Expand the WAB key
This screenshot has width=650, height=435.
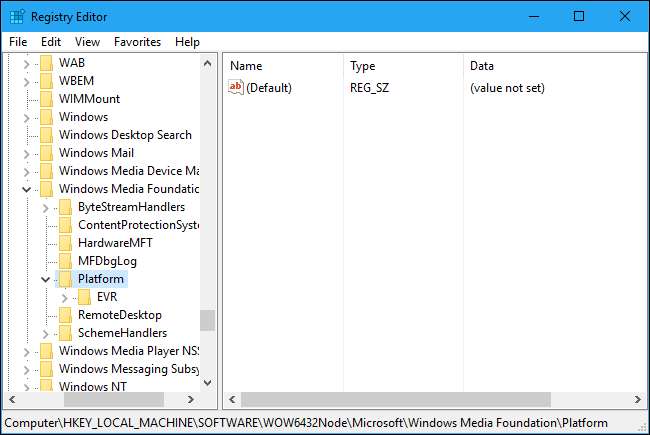pos(27,64)
